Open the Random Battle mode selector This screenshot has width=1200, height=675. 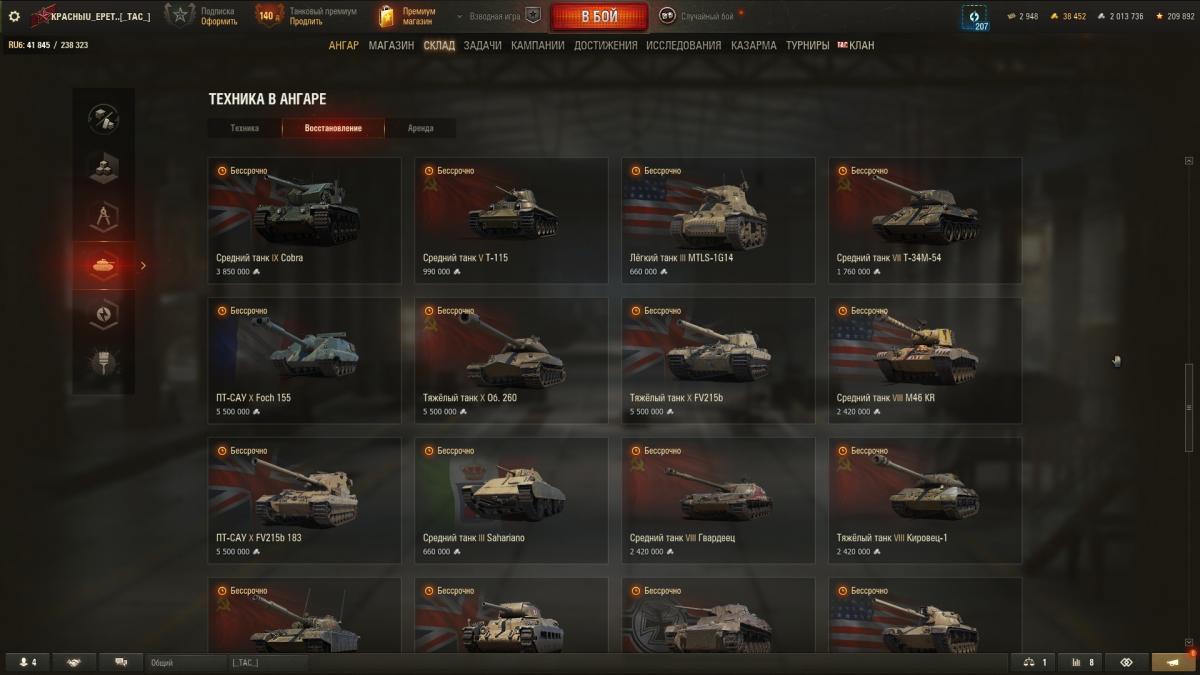point(702,16)
